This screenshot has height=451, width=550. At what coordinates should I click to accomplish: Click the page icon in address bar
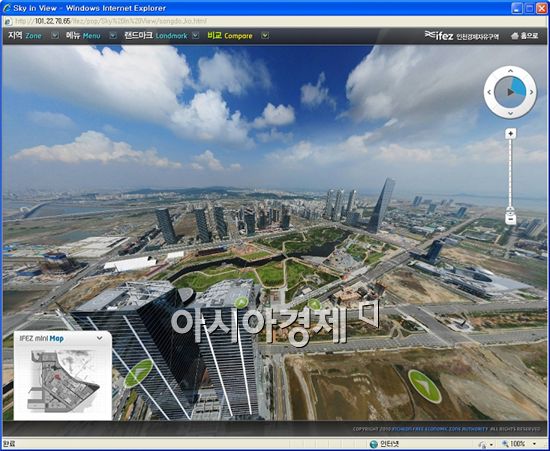point(8,21)
